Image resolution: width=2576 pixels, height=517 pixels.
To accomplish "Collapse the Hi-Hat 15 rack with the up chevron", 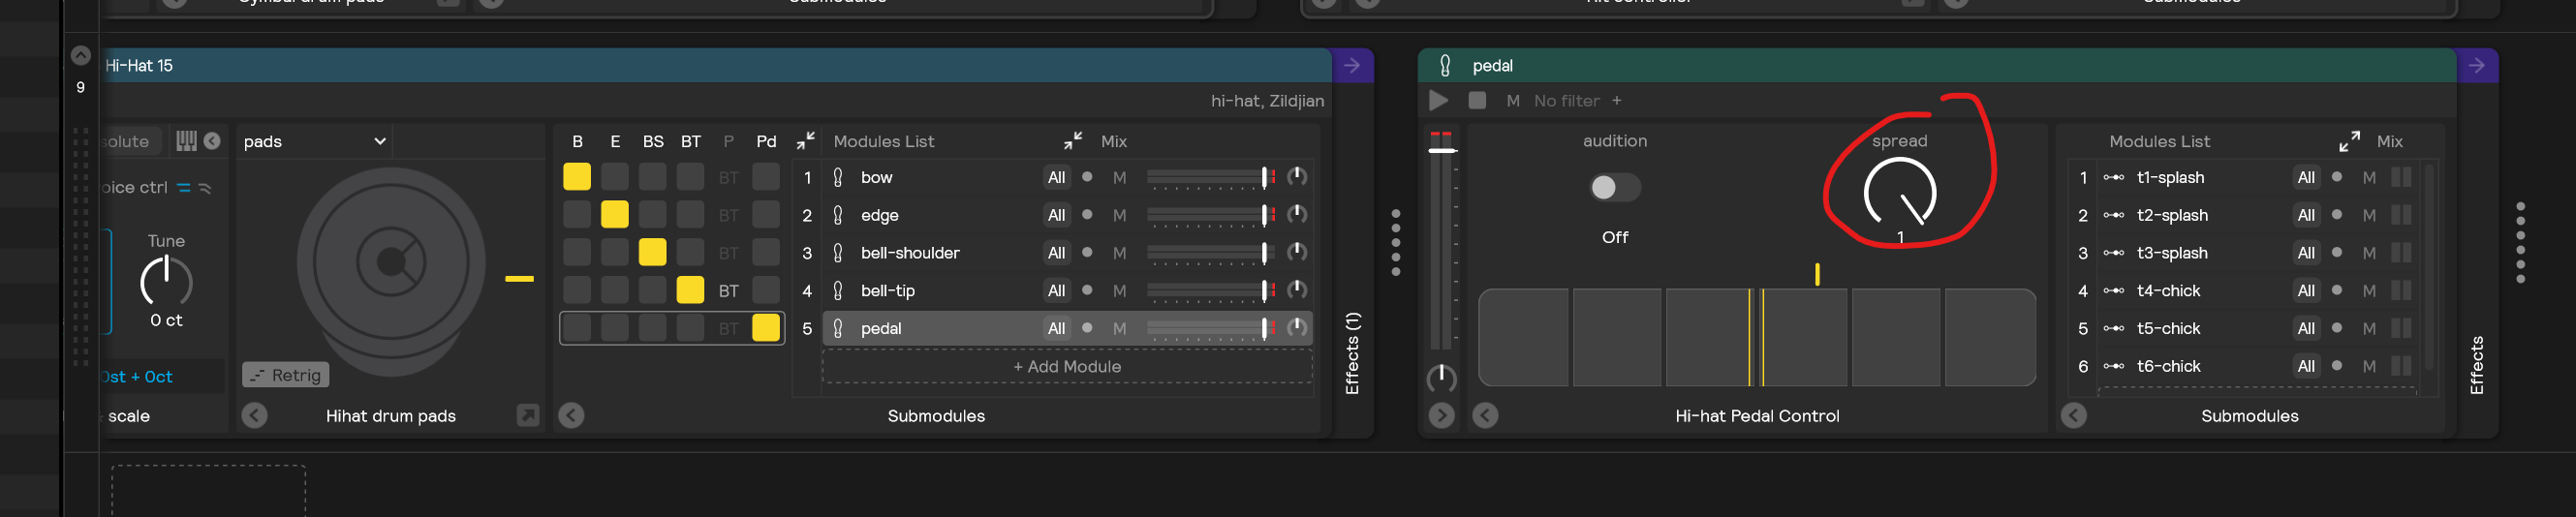I will [x=81, y=55].
